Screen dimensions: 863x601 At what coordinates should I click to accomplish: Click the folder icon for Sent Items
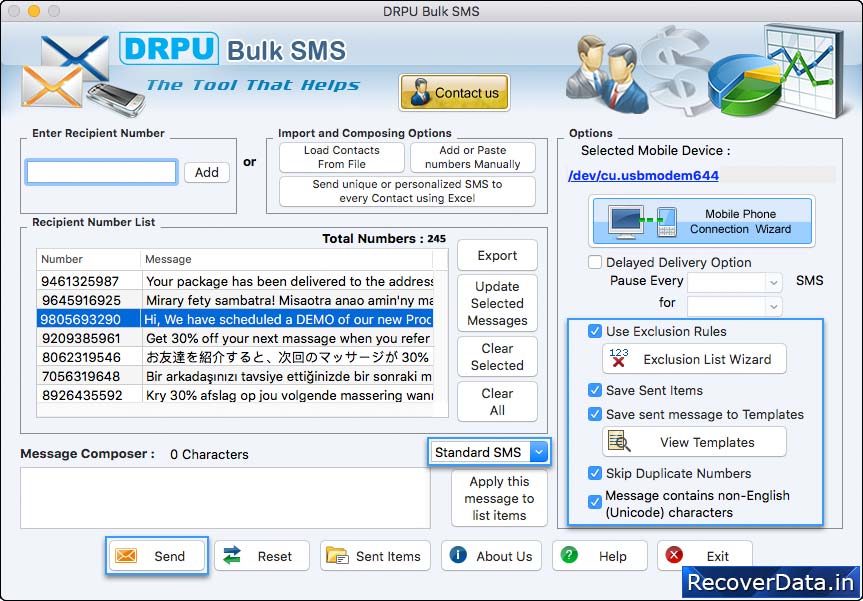(337, 556)
